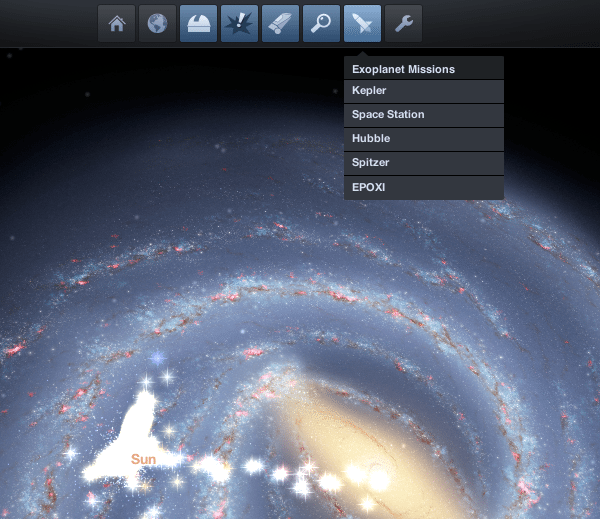Select EPOXI from the dropdown

click(424, 188)
